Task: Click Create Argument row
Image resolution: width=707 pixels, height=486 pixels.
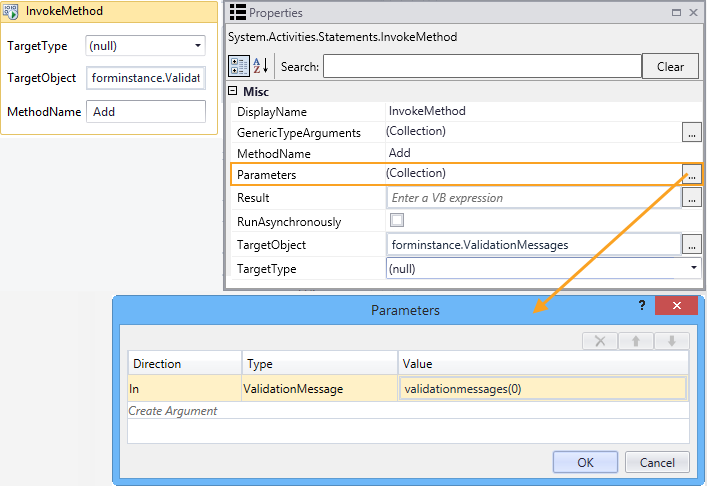Action: pyautogui.click(x=173, y=411)
